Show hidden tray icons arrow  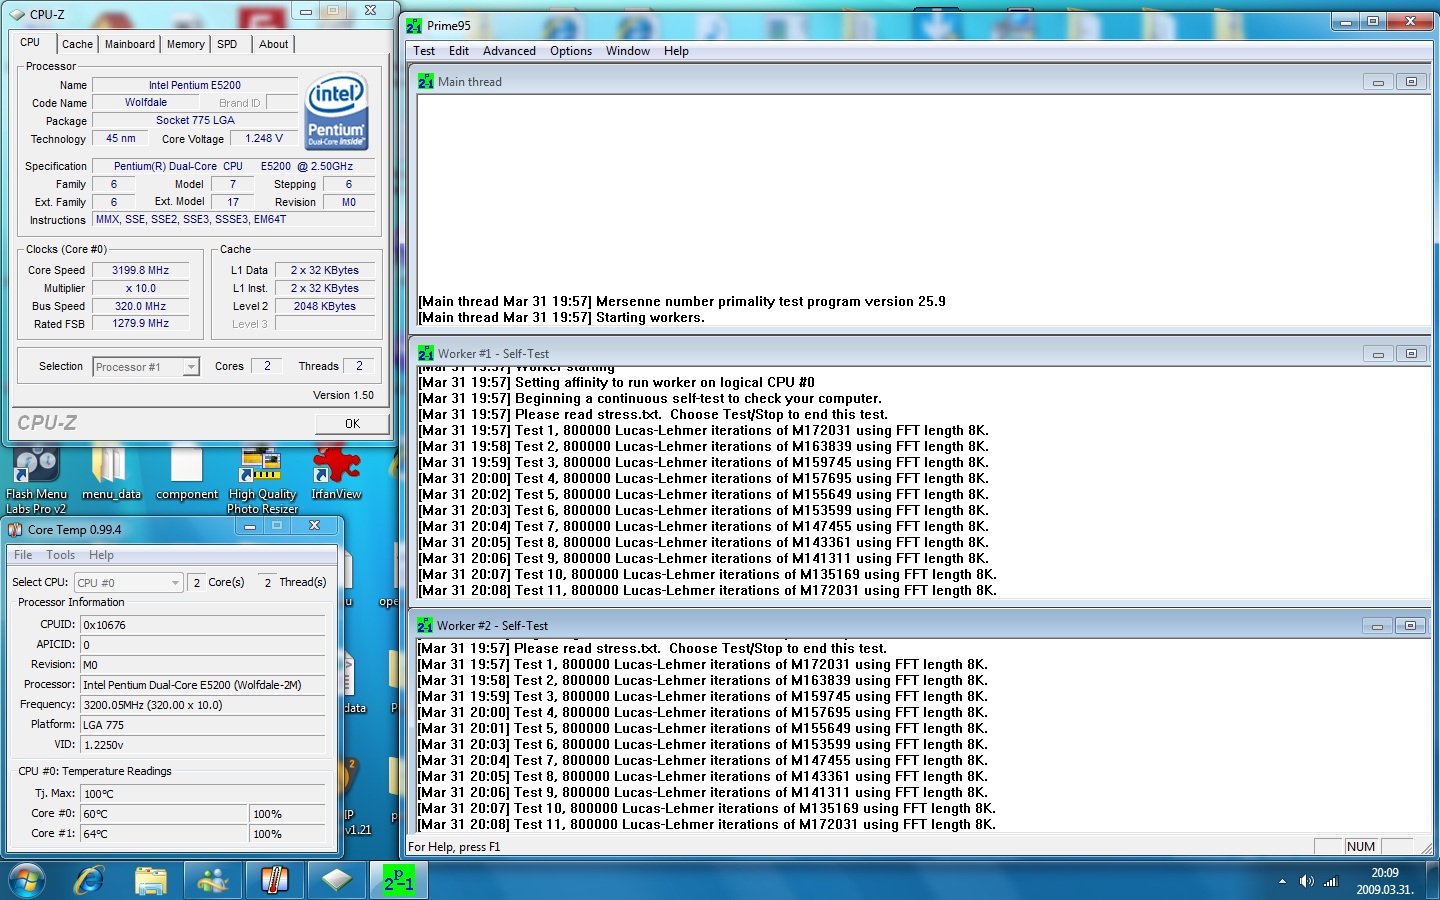1282,881
